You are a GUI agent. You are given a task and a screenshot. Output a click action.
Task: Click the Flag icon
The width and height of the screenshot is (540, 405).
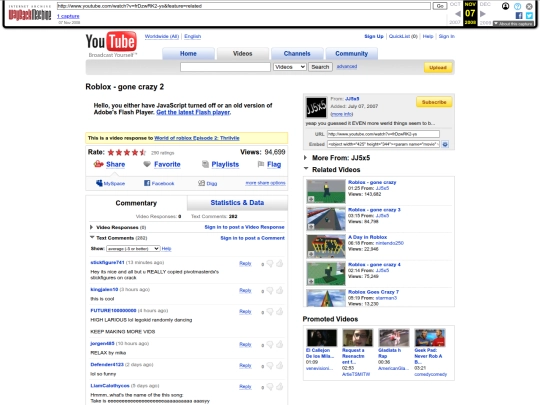(261, 164)
